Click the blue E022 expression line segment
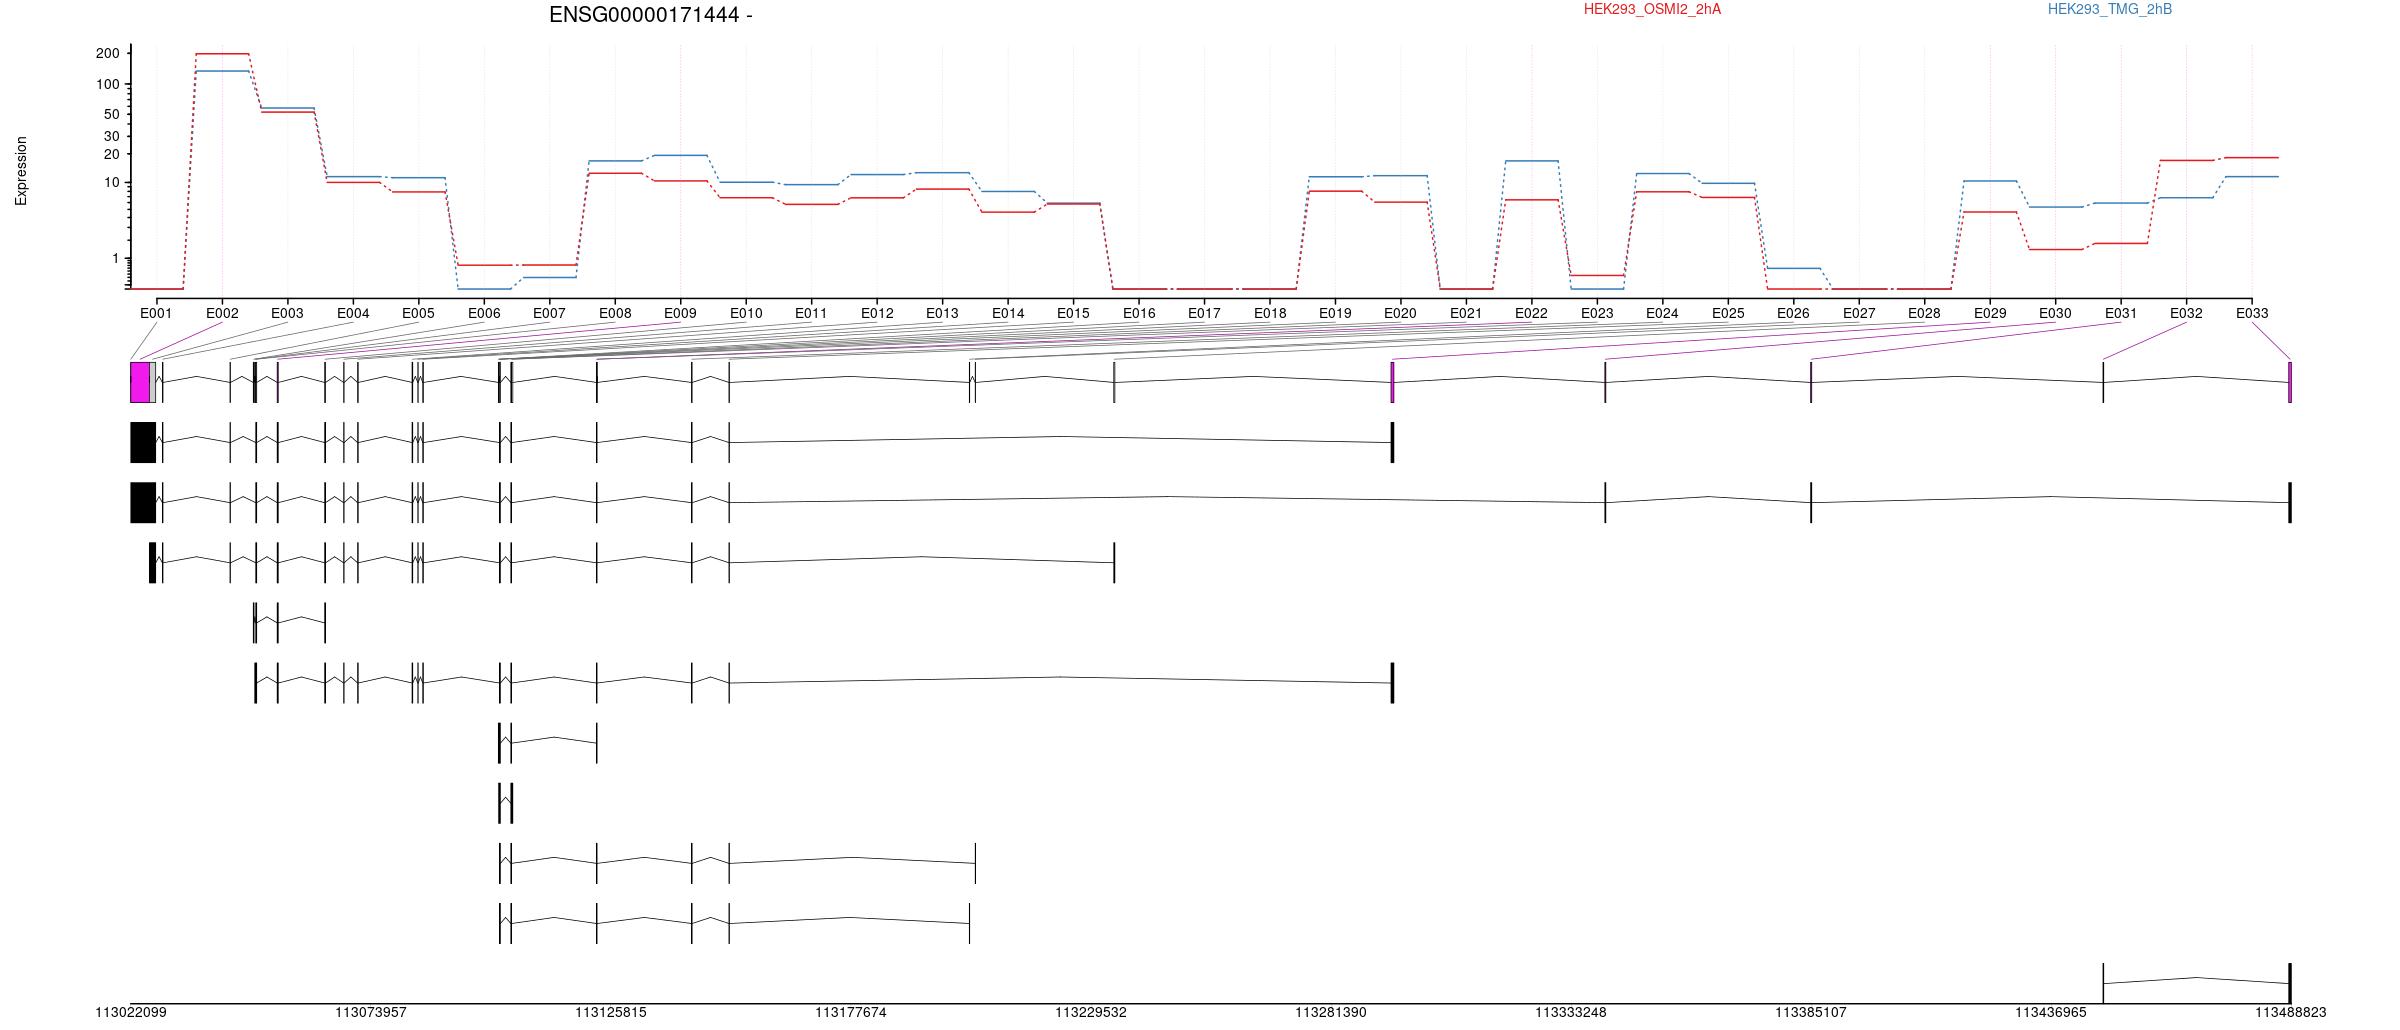The width and height of the screenshot is (2400, 1030). point(1531,161)
